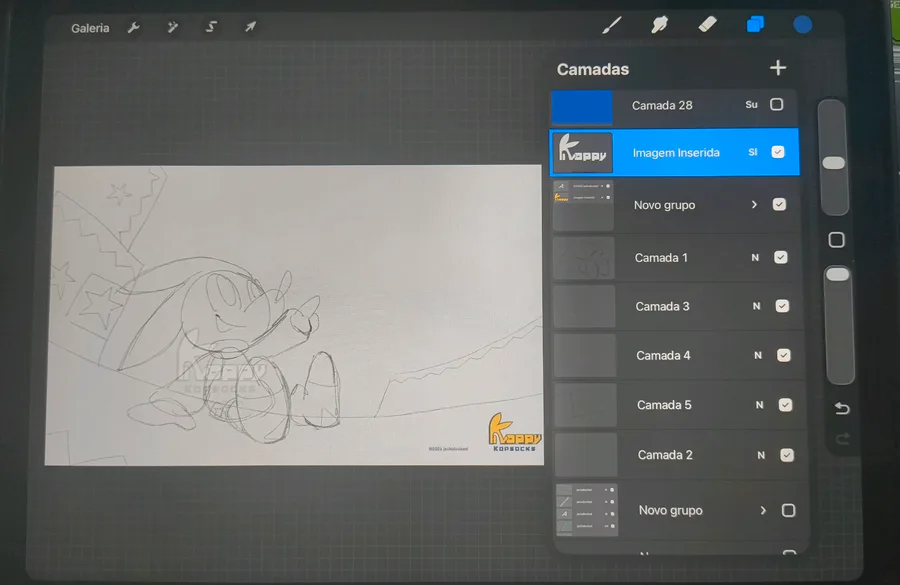Select the Camada 3 layer name
This screenshot has width=900, height=585.
tap(662, 307)
